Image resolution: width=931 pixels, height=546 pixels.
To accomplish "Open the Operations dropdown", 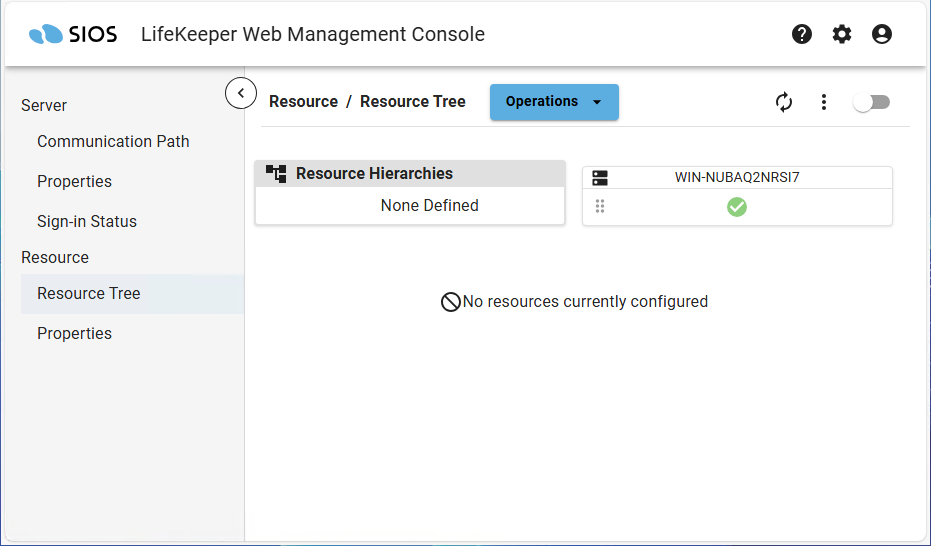I will (554, 102).
